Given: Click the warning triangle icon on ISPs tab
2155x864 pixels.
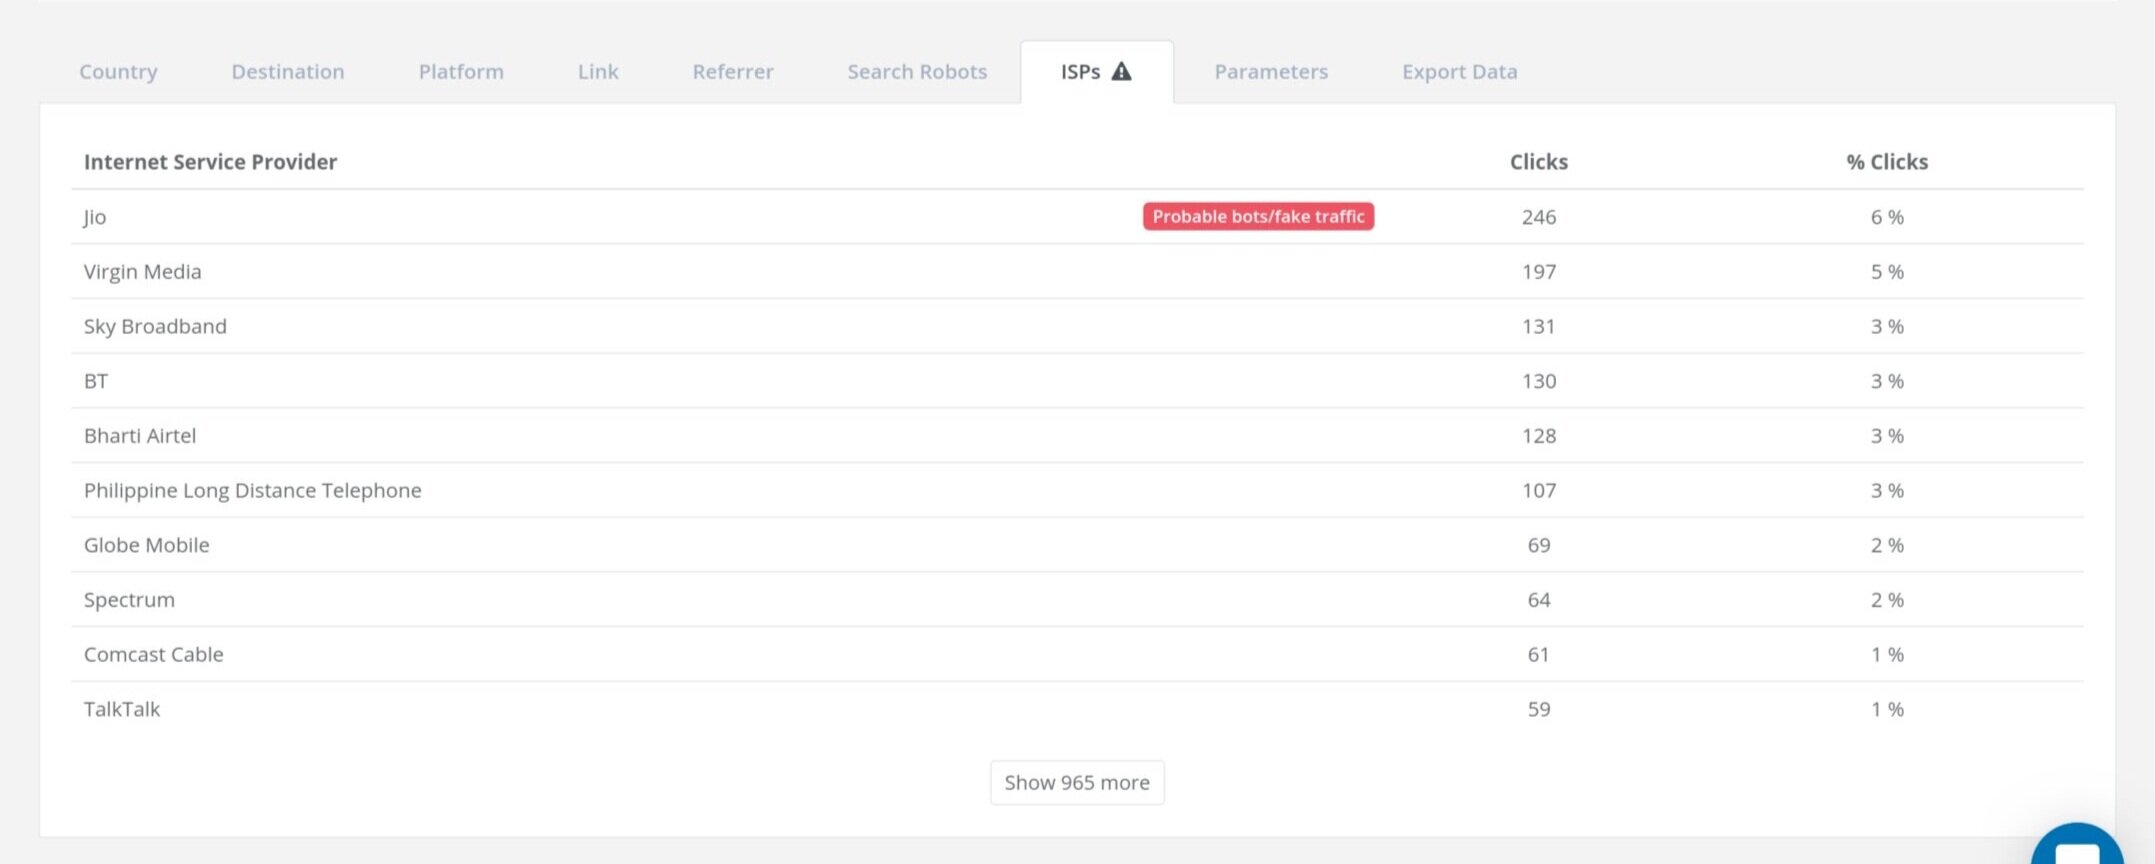Looking at the screenshot, I should (x=1122, y=71).
